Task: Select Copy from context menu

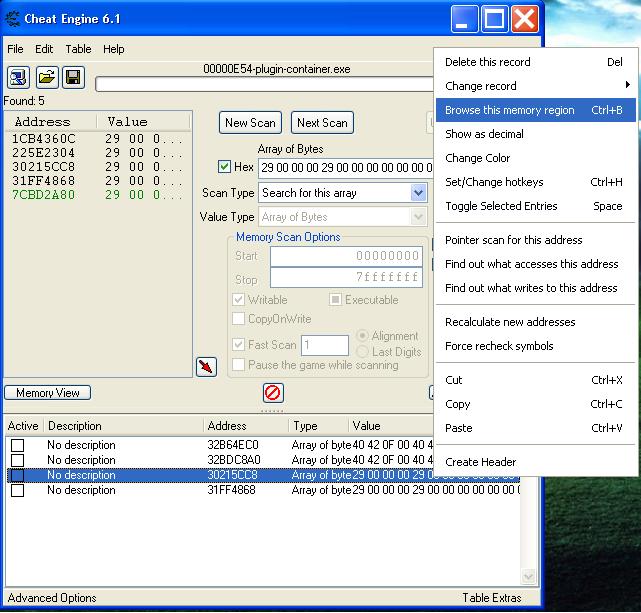Action: click(536, 404)
